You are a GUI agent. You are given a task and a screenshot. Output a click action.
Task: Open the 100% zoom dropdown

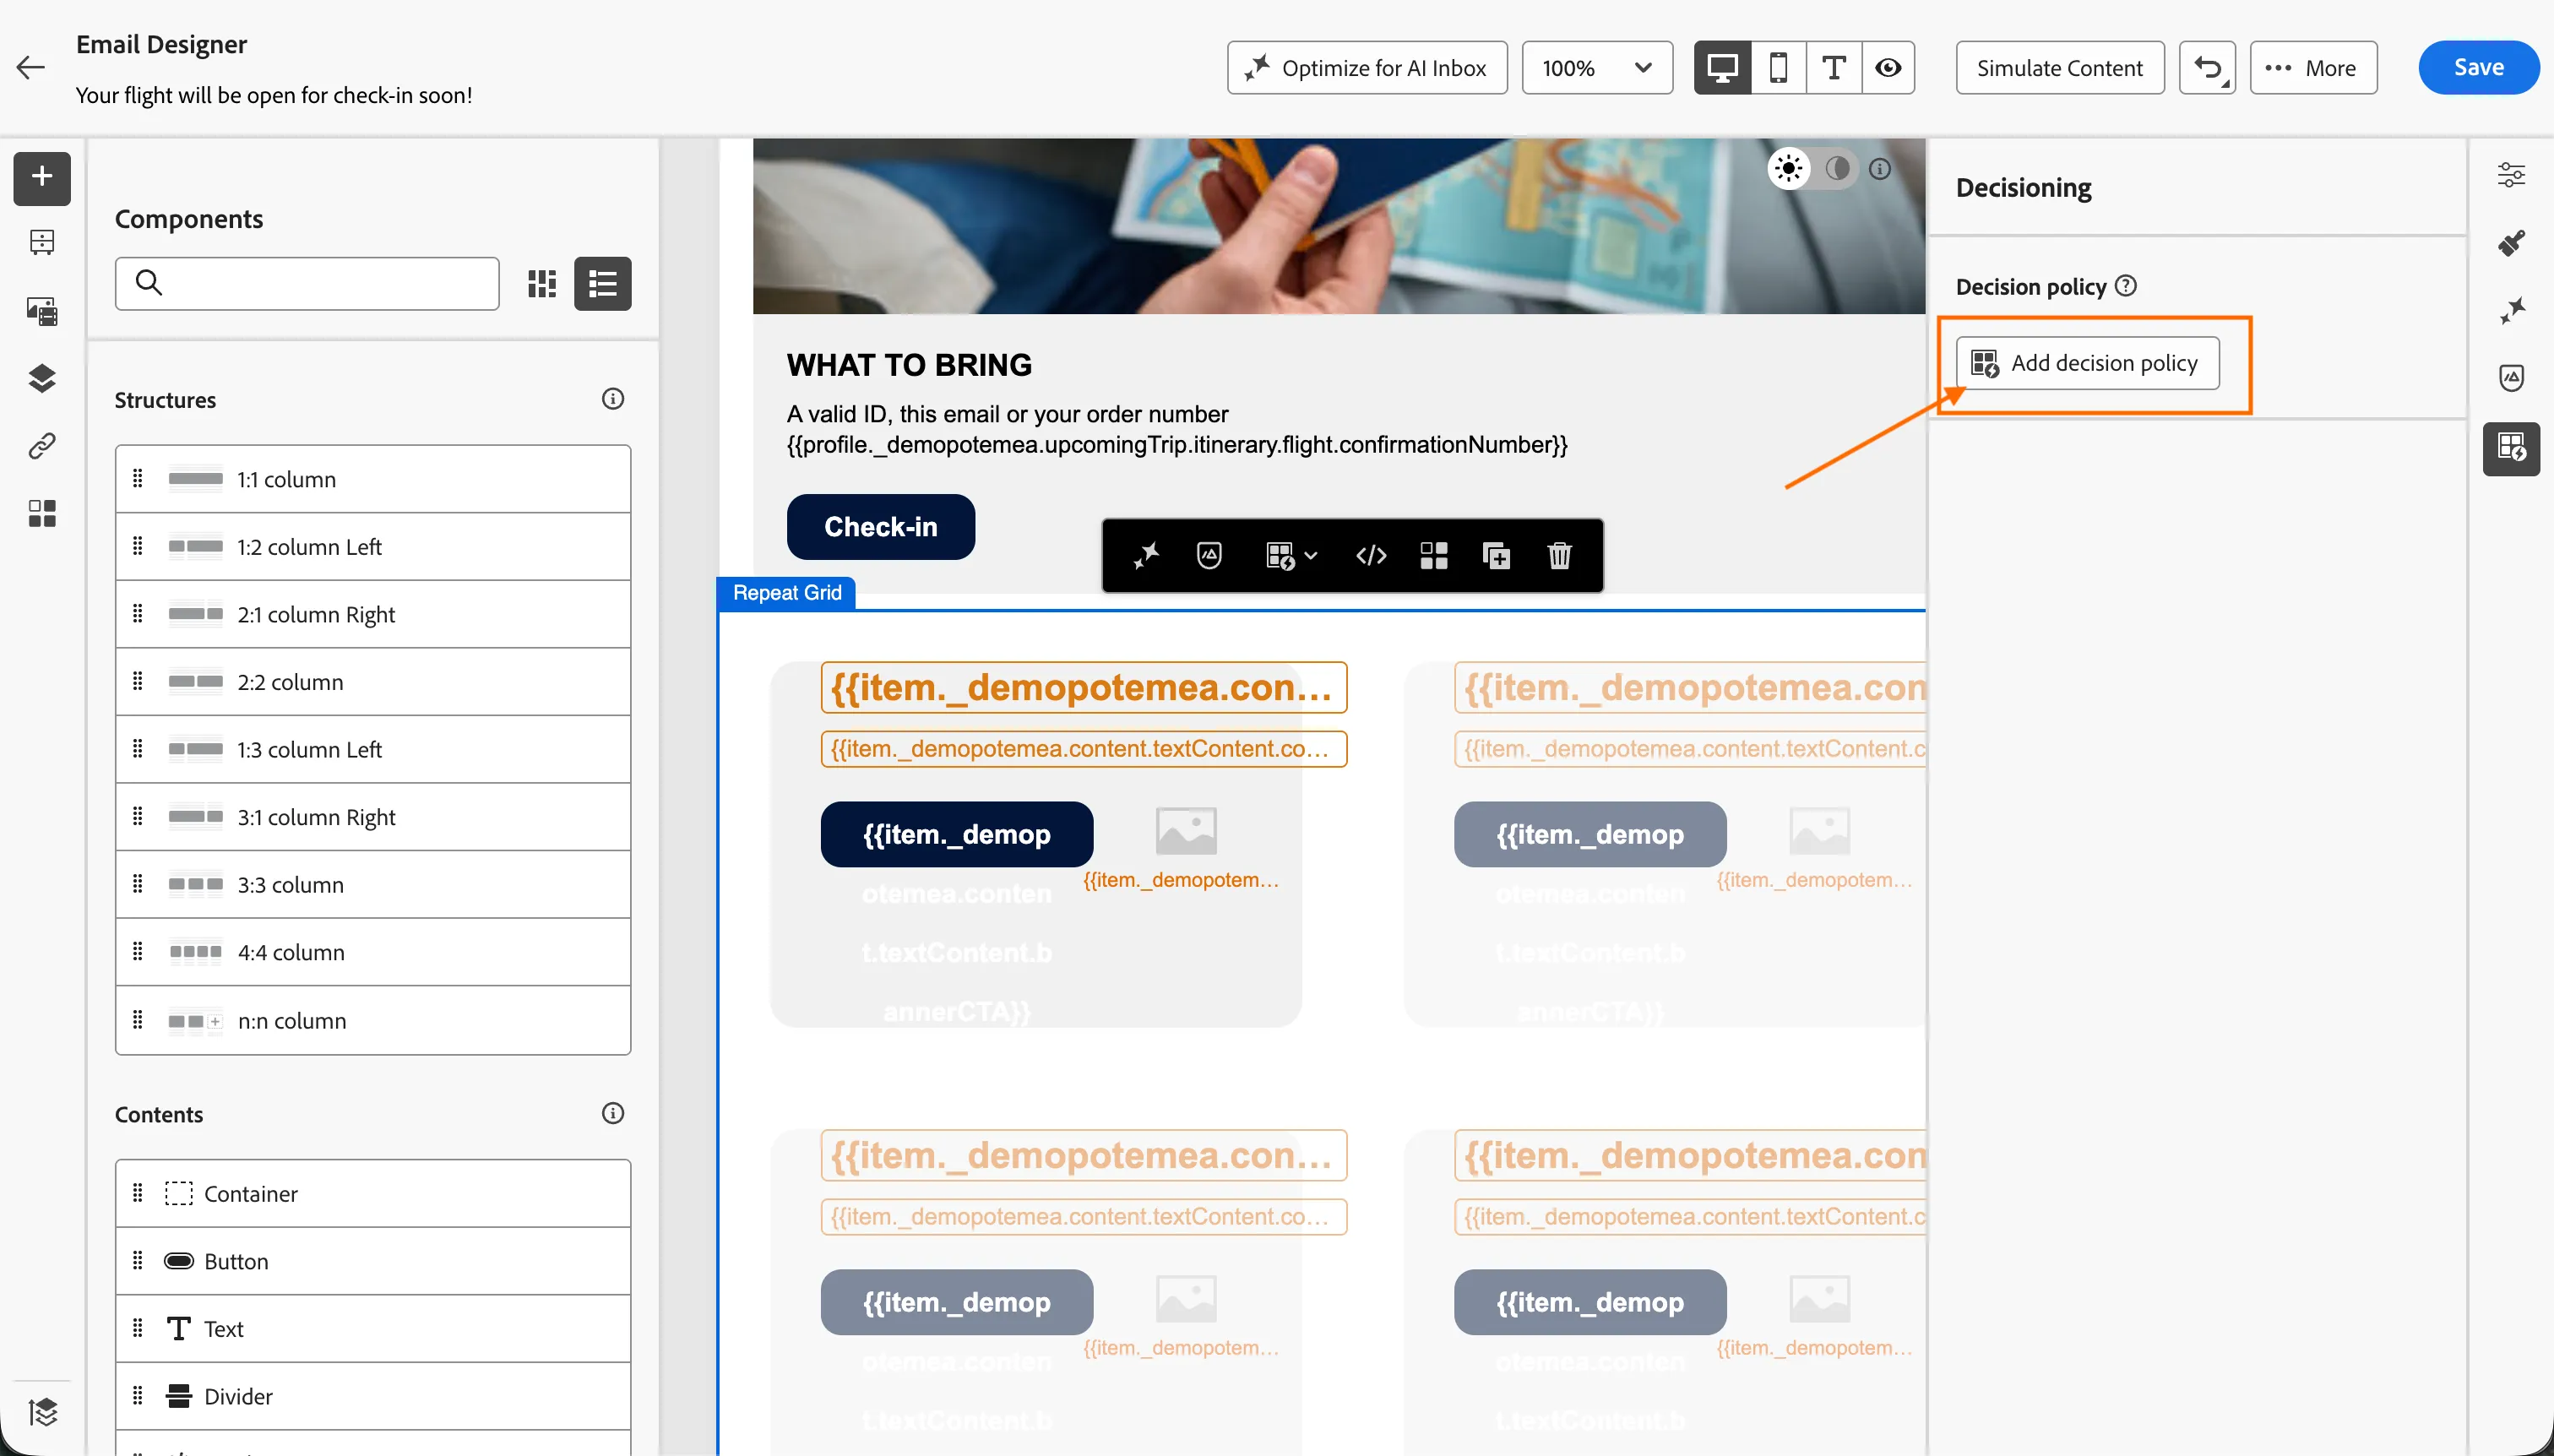[1597, 68]
